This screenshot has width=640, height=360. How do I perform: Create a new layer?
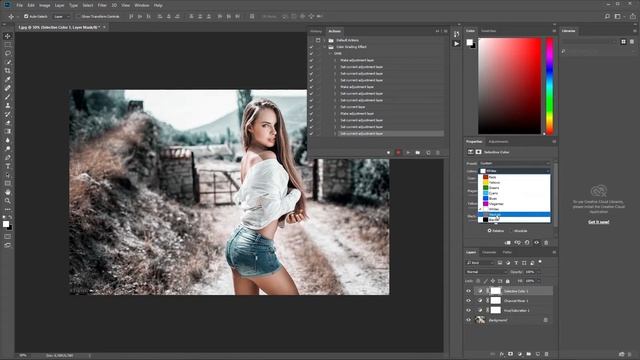coord(538,354)
